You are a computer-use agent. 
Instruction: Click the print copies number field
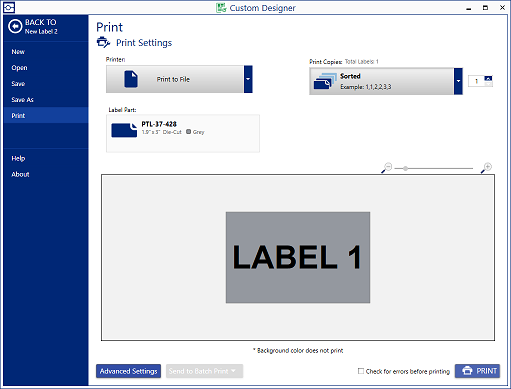point(476,81)
